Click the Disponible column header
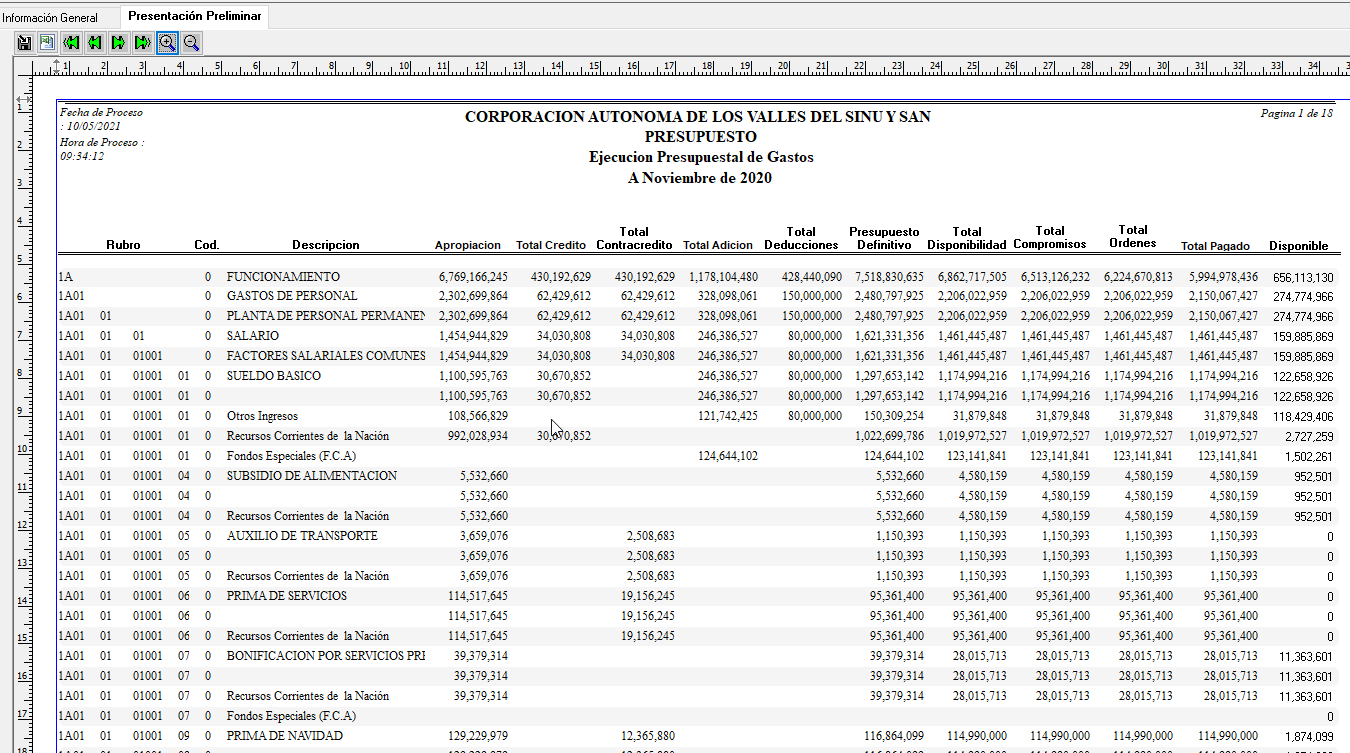This screenshot has height=753, width=1350. point(1298,245)
